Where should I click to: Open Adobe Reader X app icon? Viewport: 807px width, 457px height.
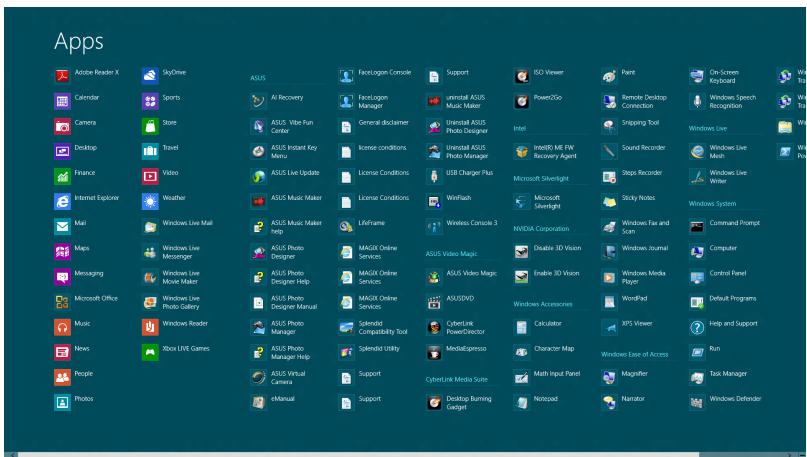pyautogui.click(x=62, y=76)
